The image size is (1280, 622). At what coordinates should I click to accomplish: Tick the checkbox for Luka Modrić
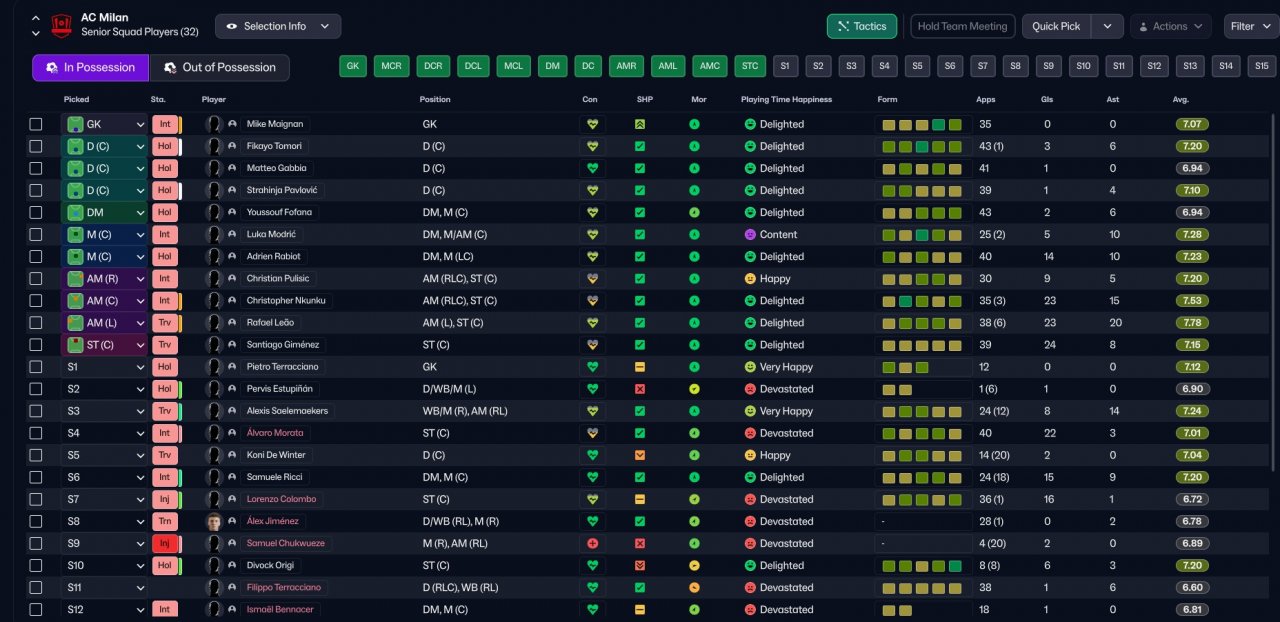tap(36, 234)
